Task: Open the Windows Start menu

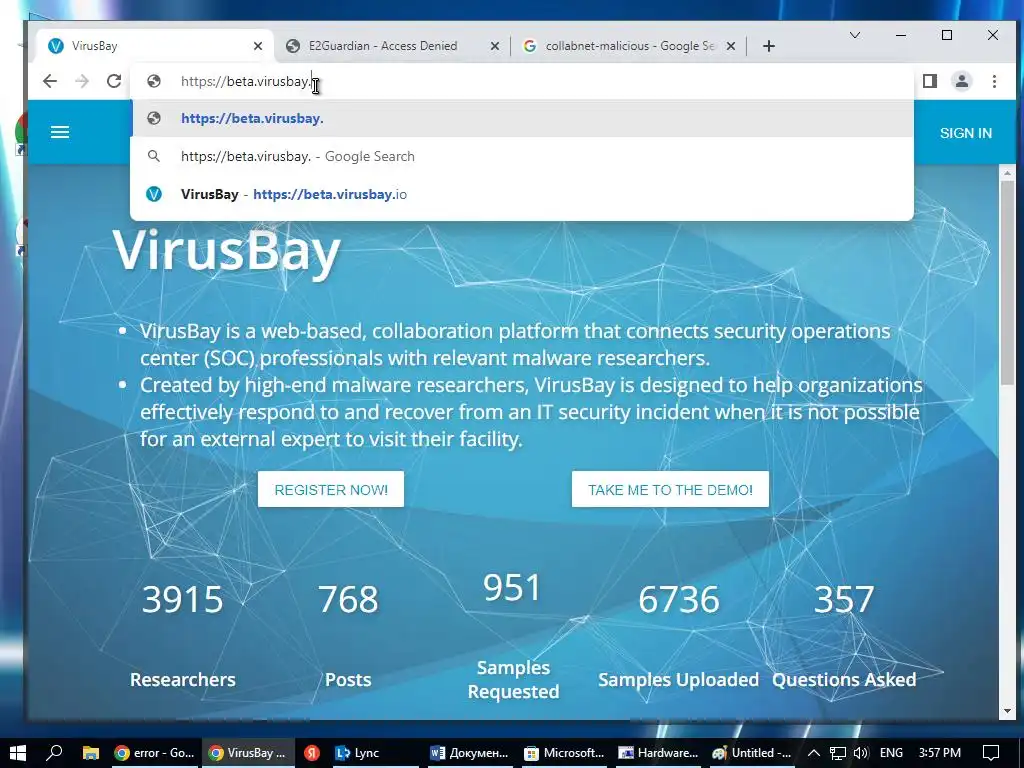Action: point(18,753)
